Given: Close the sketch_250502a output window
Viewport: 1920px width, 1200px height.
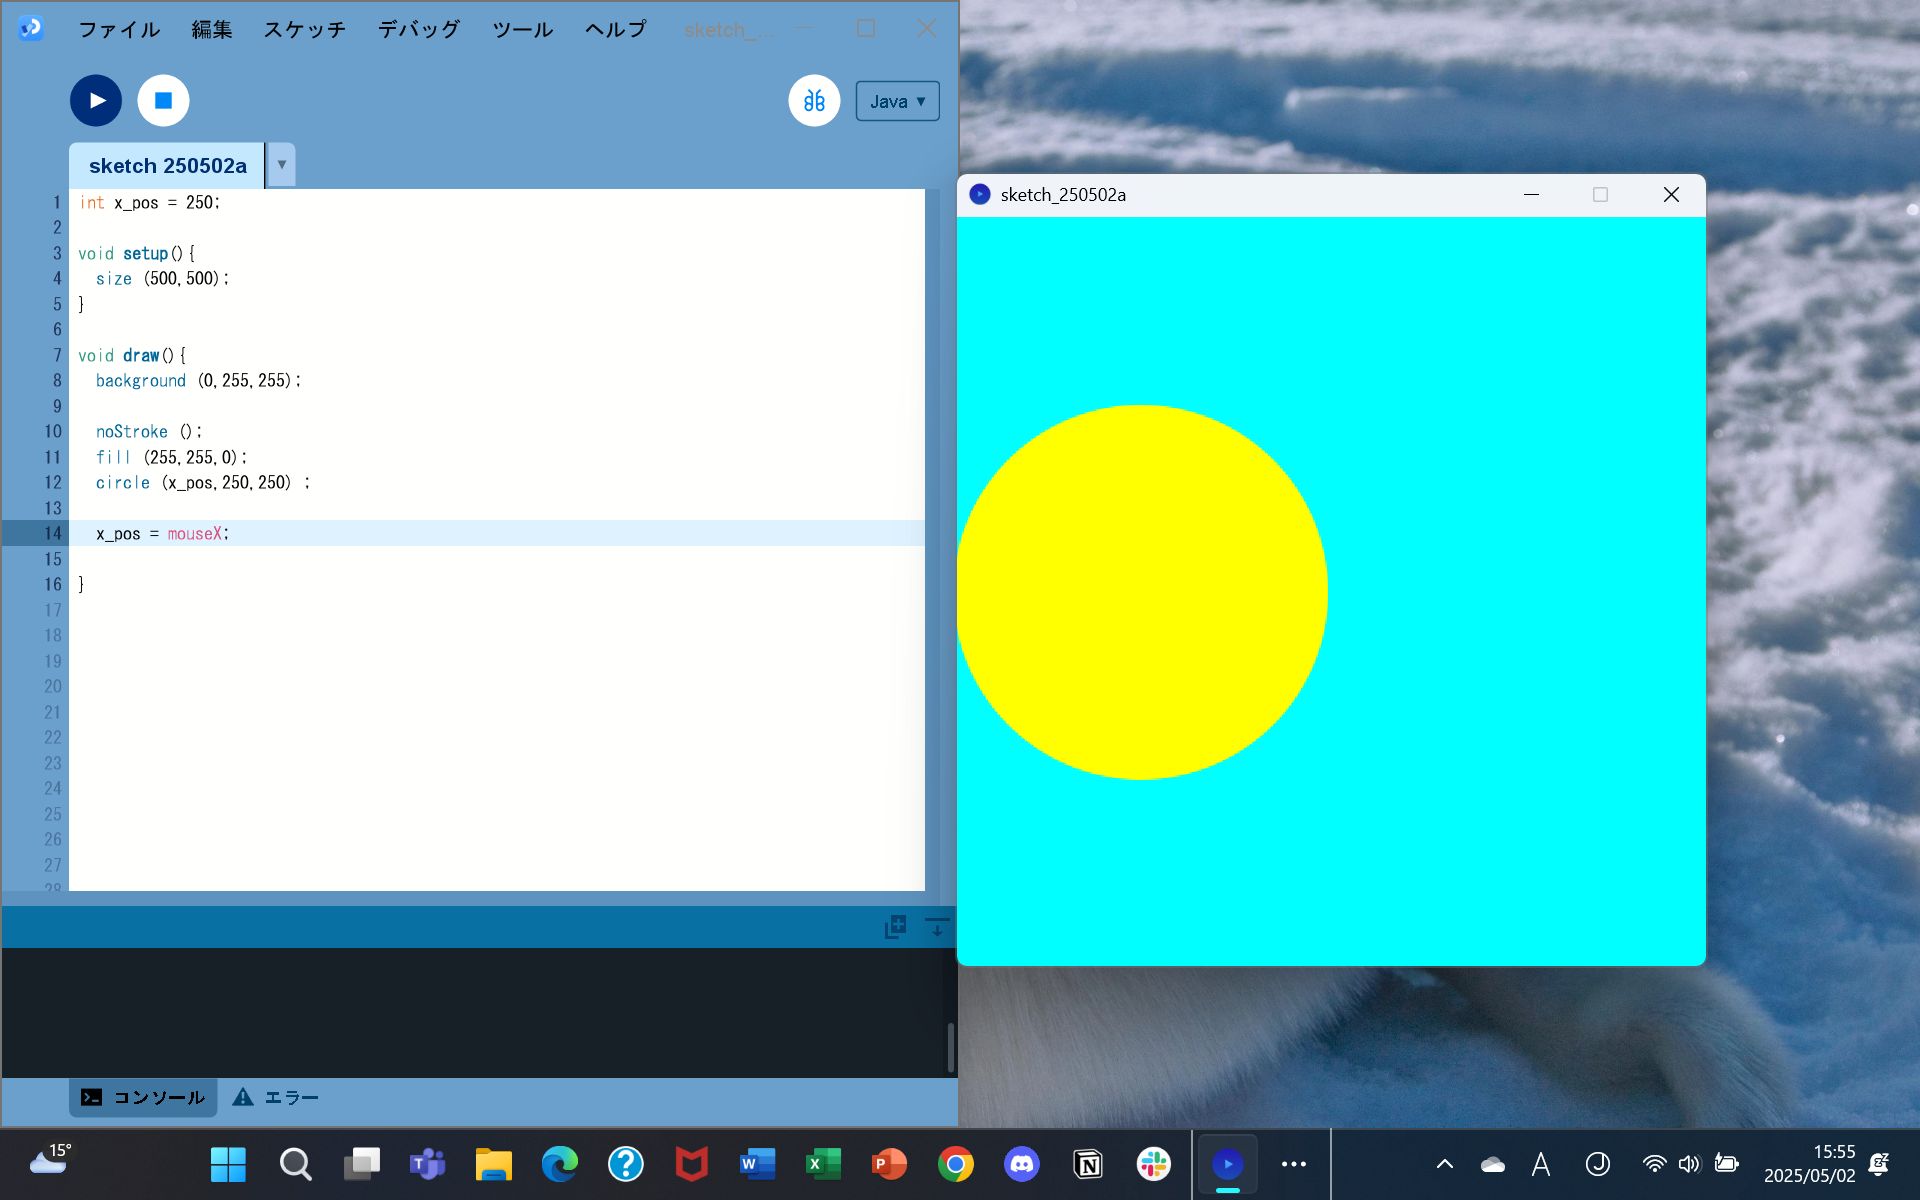Looking at the screenshot, I should tap(1671, 194).
